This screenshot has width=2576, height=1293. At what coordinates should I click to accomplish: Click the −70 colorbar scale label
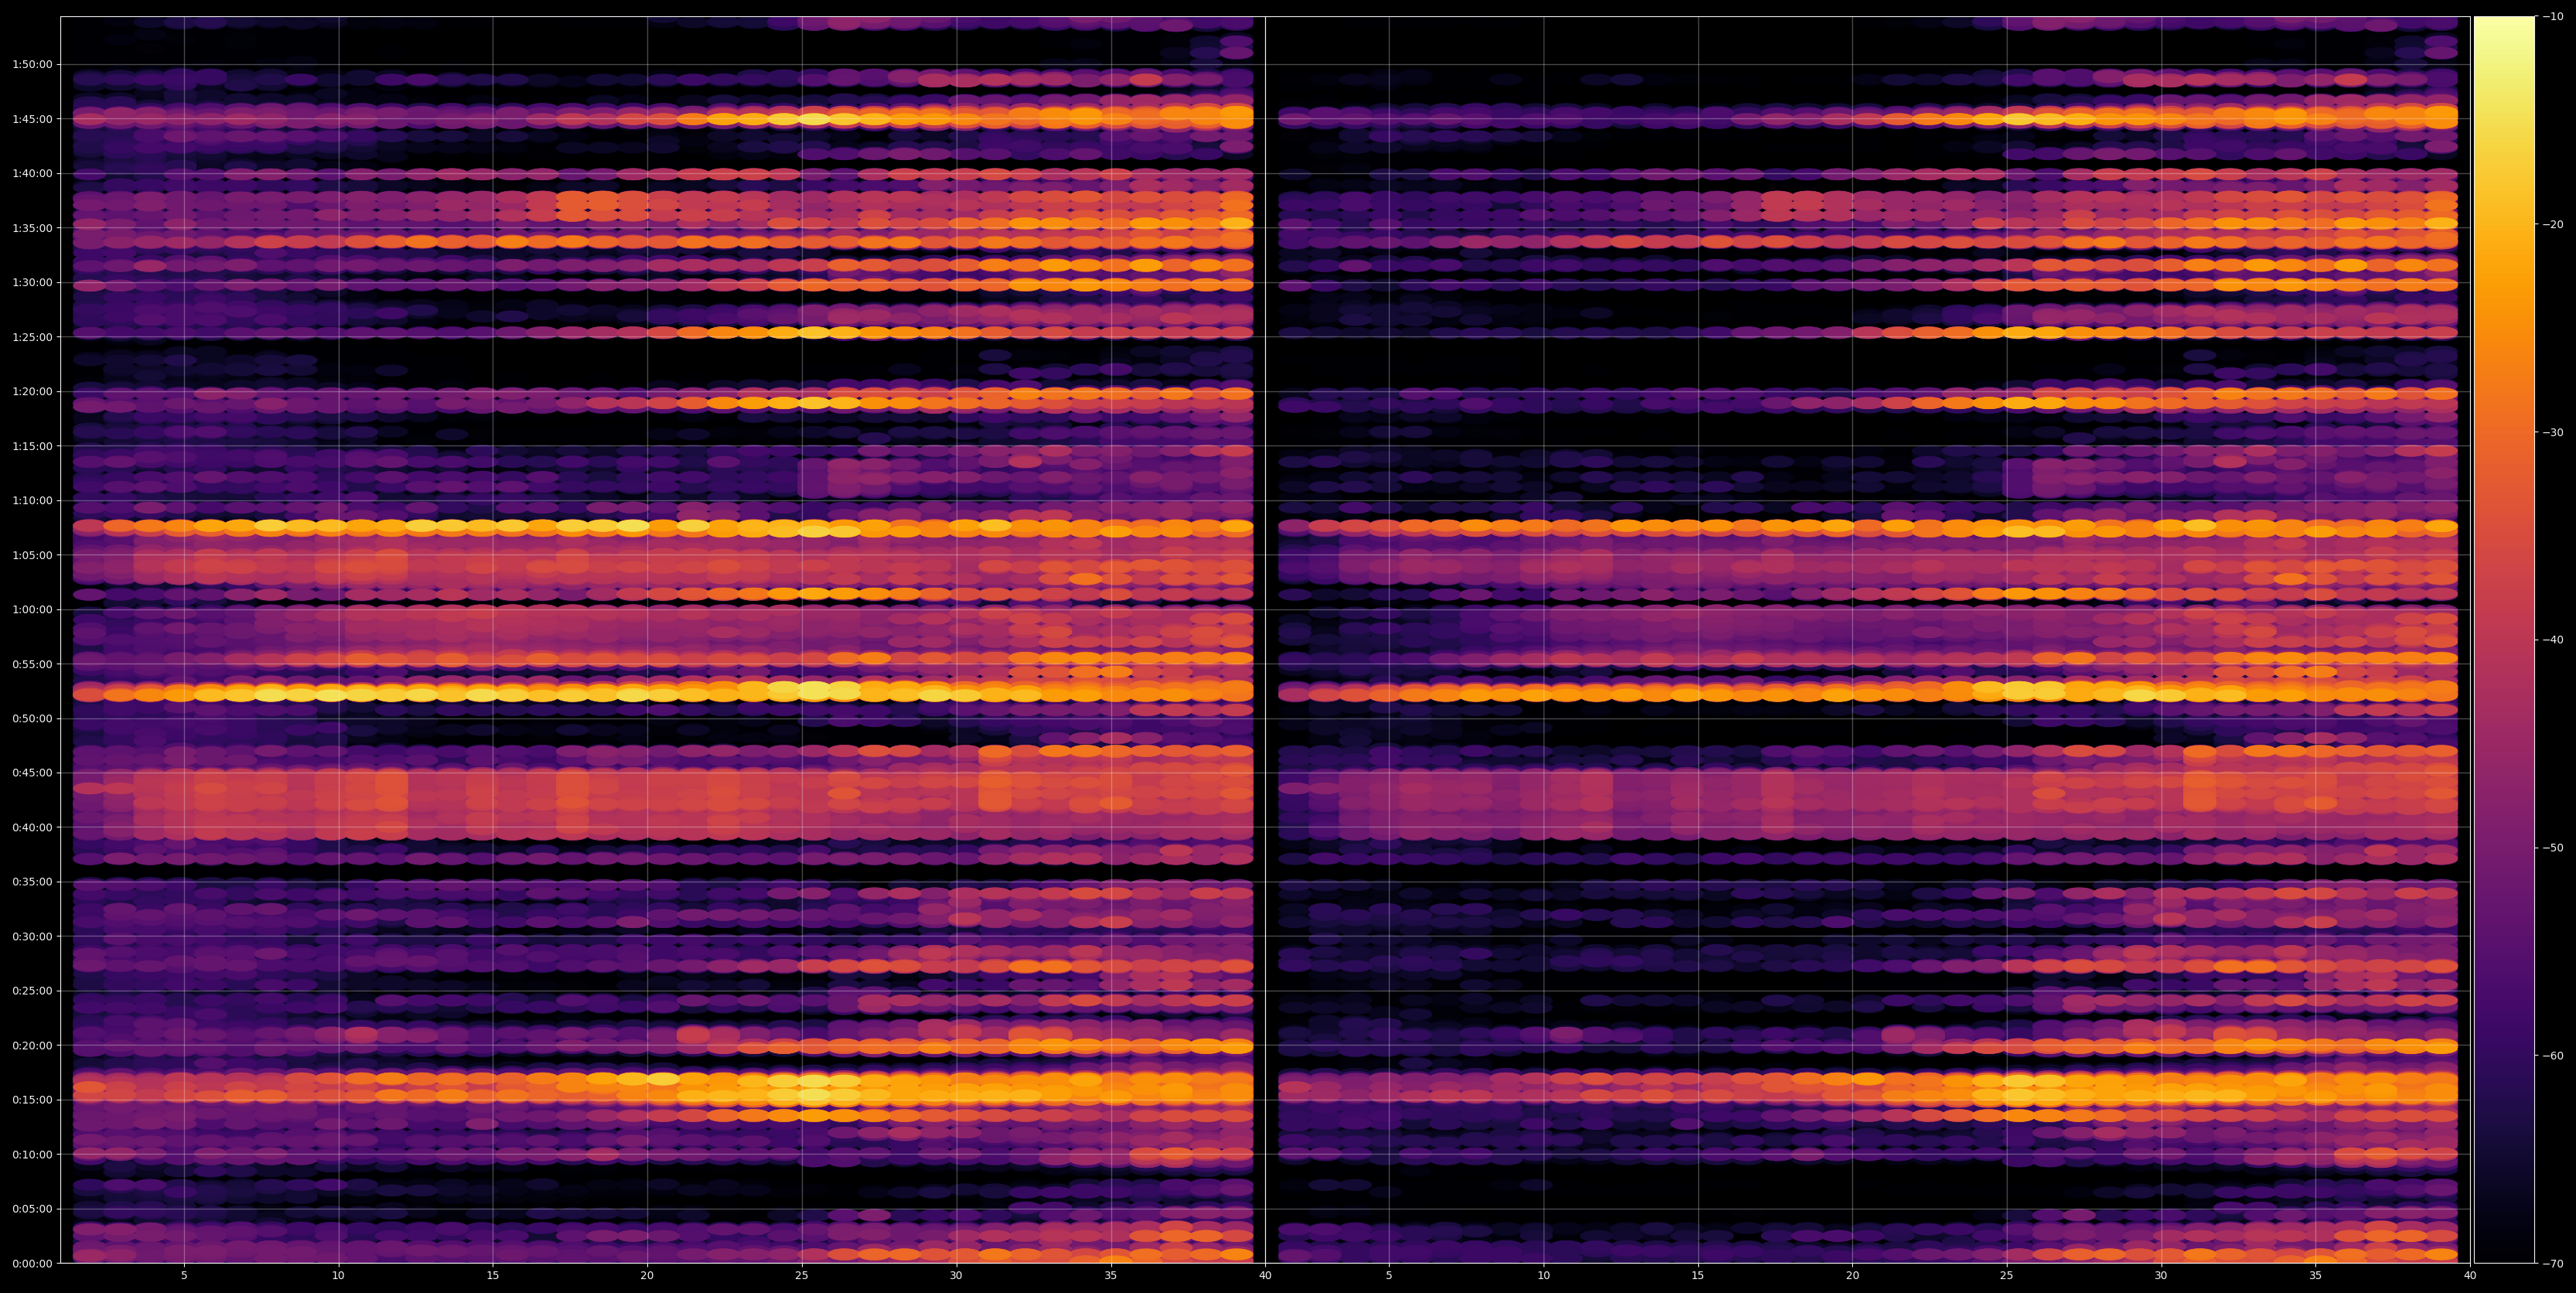[2553, 1264]
